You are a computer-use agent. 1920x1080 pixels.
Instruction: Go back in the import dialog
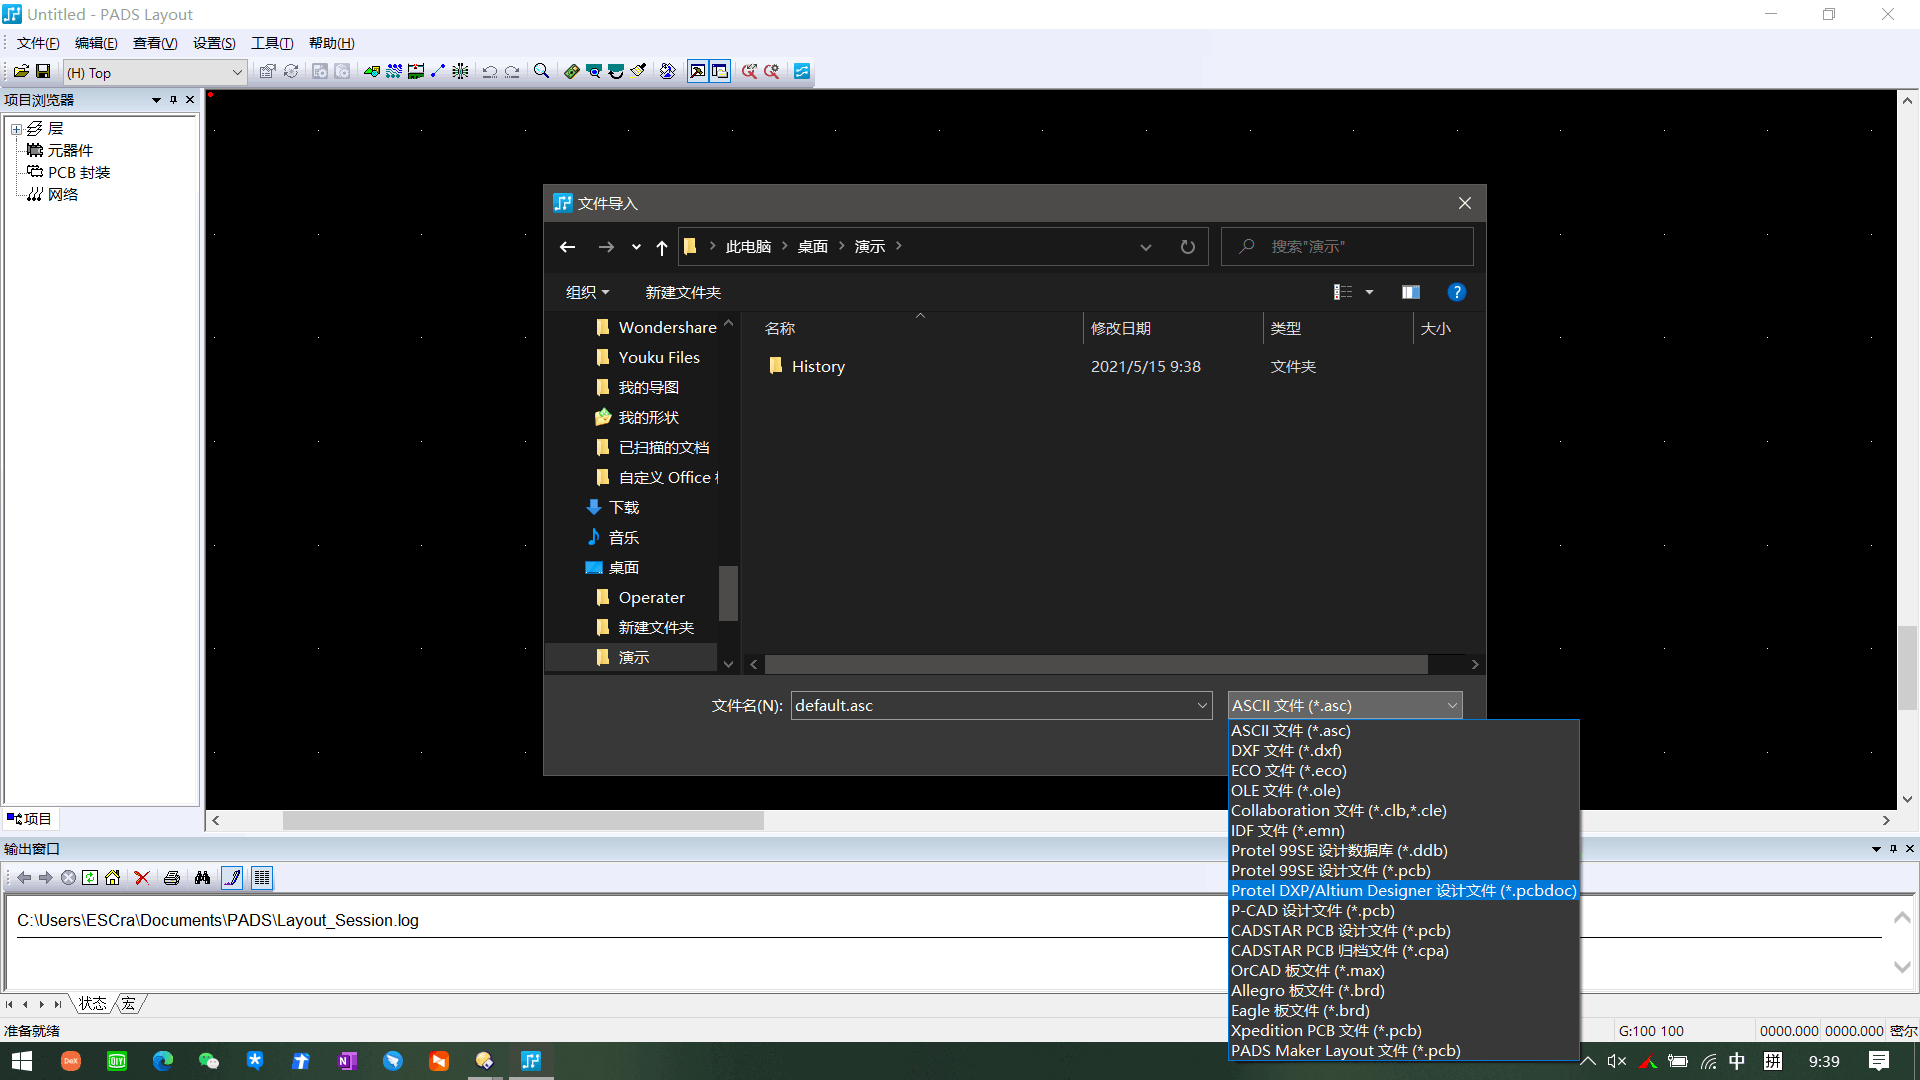coord(567,247)
